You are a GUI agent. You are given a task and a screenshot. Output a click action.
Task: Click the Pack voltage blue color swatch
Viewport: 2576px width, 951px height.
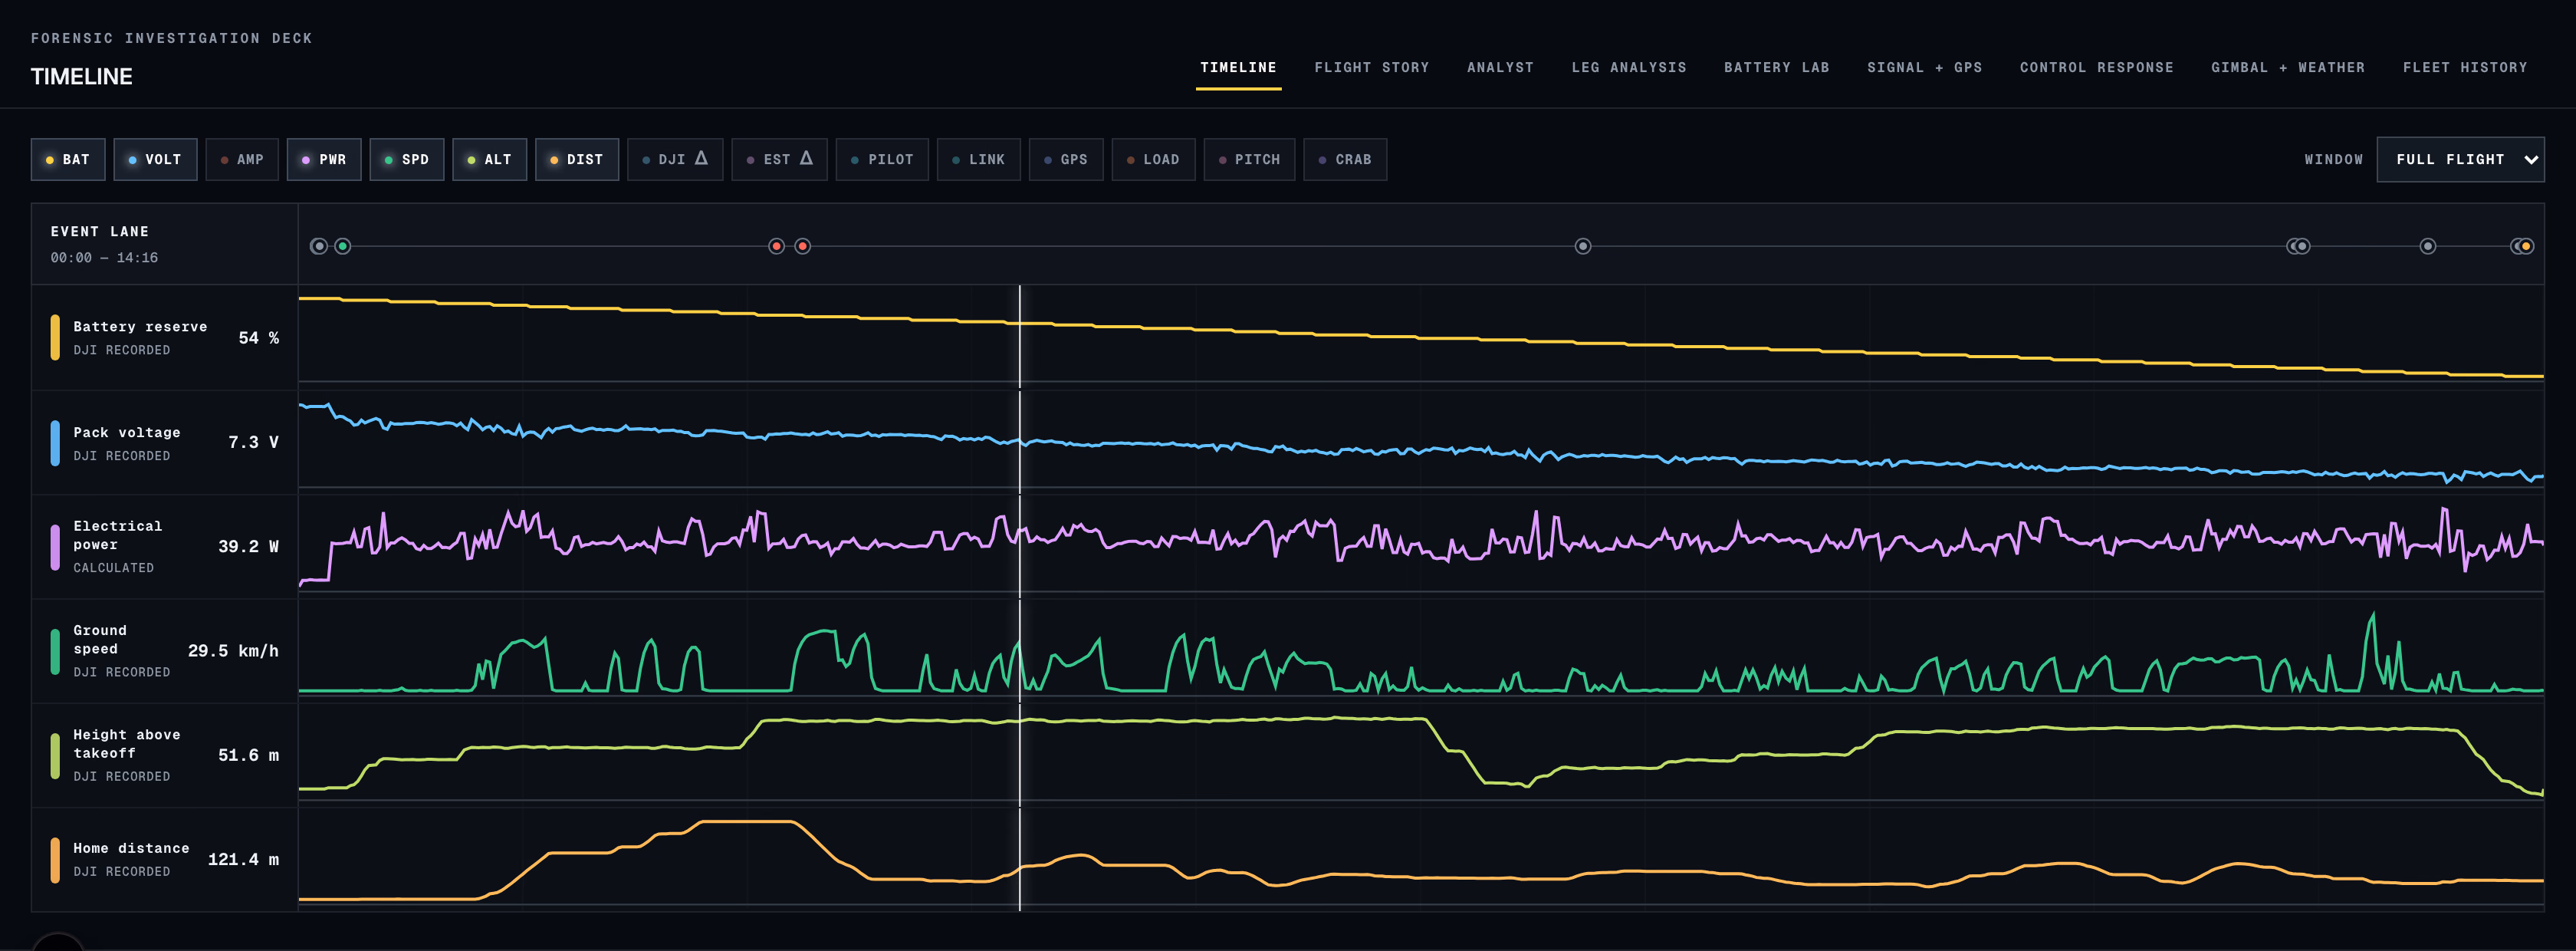(55, 442)
